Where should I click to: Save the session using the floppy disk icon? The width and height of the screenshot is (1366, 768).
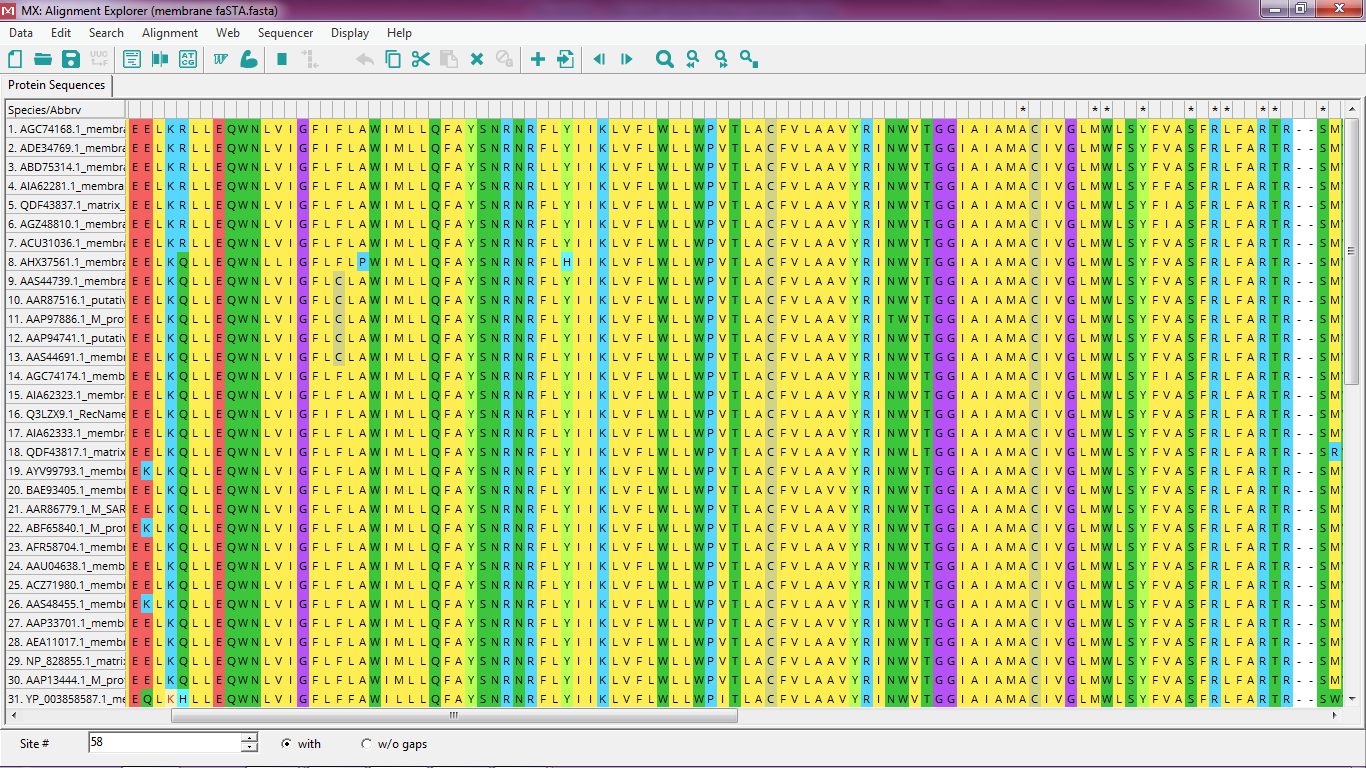click(x=71, y=60)
